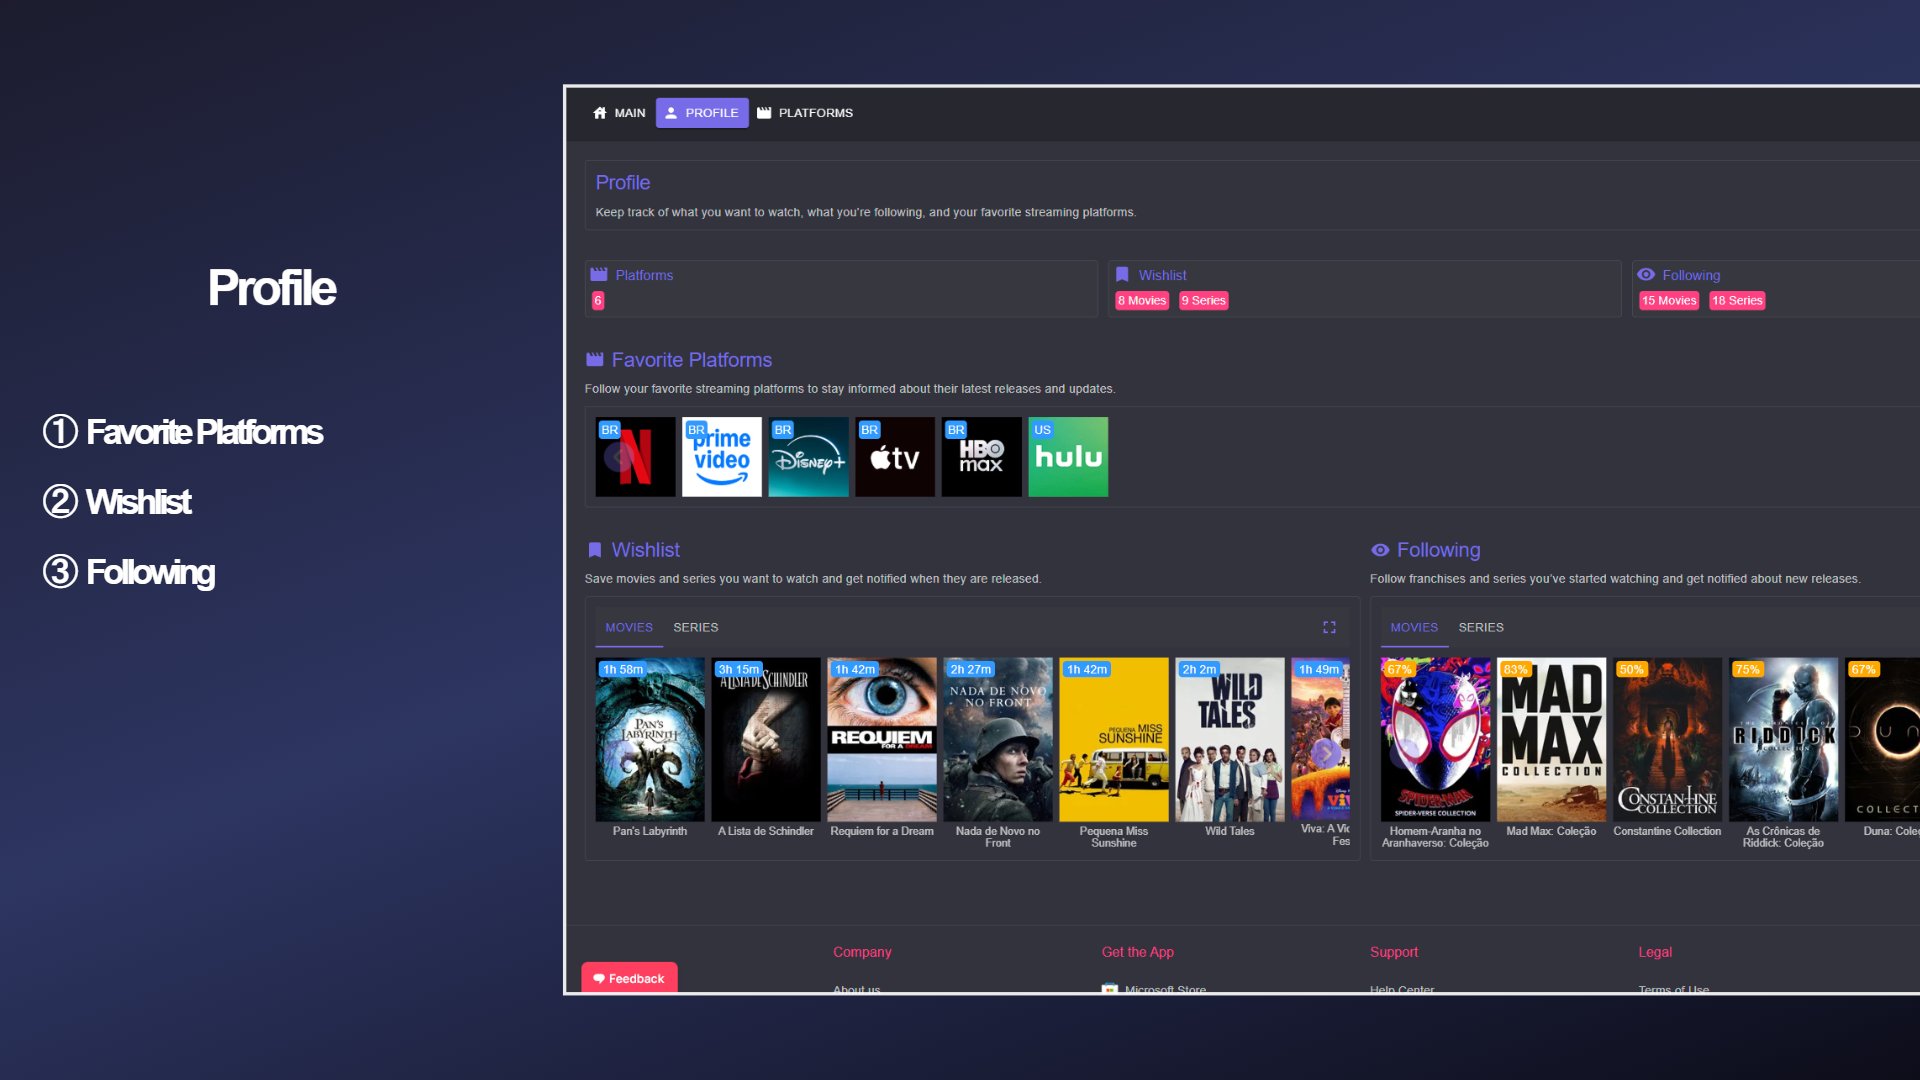Viewport: 1920px width, 1080px height.
Task: Click the eye icon beside Following heading
Action: 1380,550
